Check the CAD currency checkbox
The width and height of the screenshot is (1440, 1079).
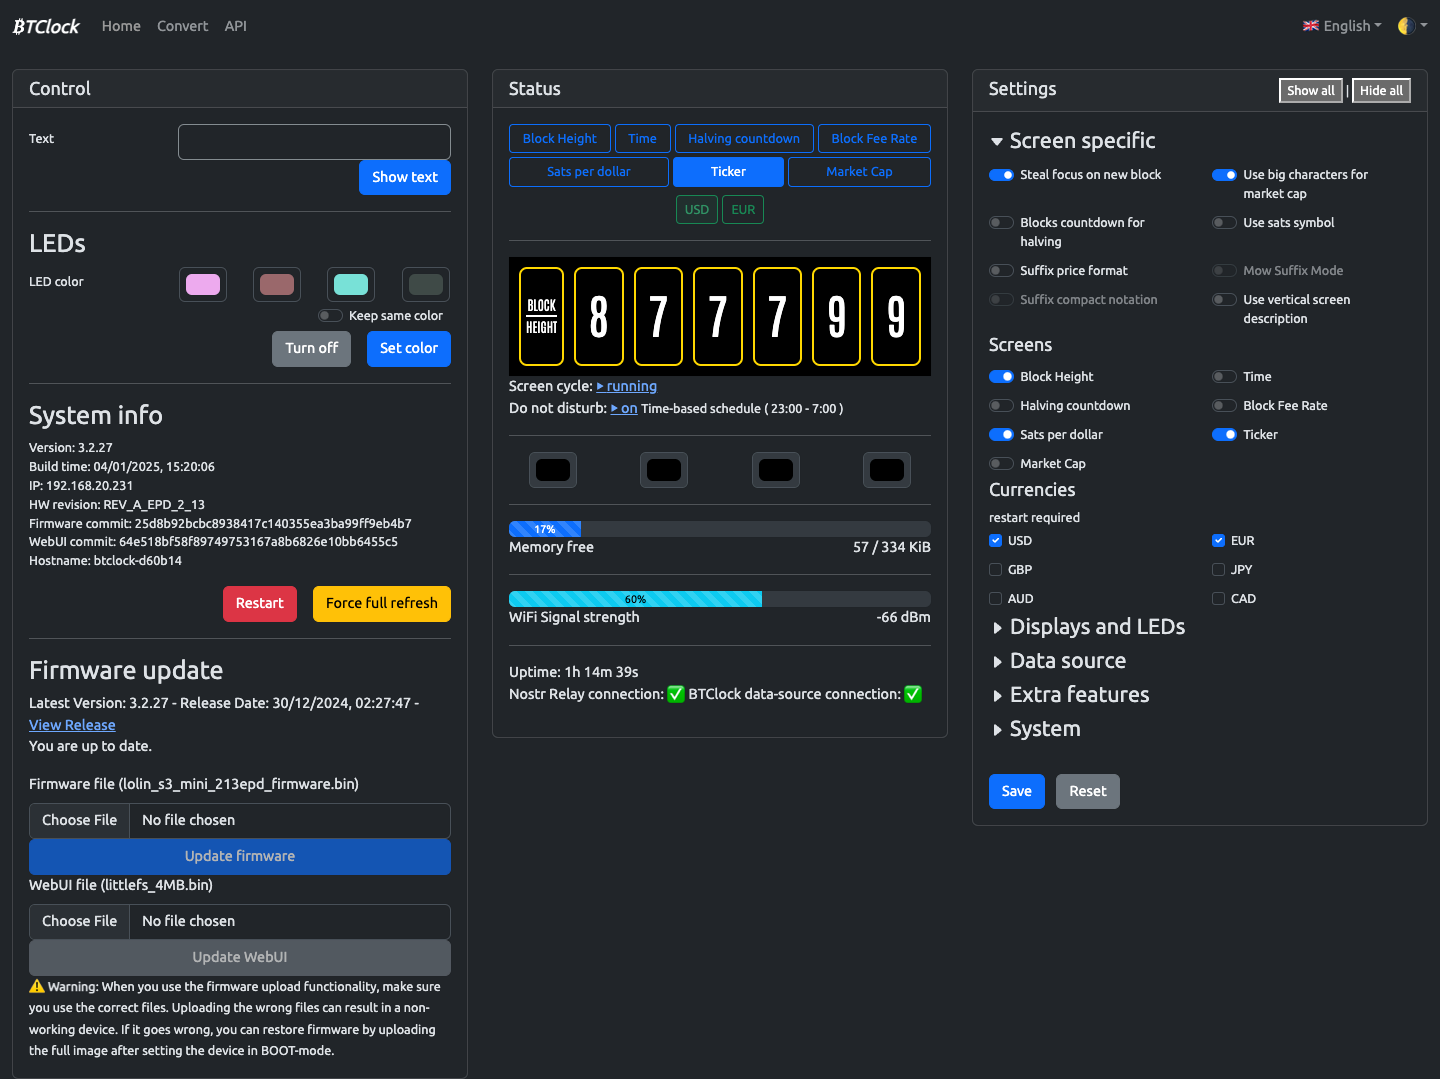point(1218,599)
